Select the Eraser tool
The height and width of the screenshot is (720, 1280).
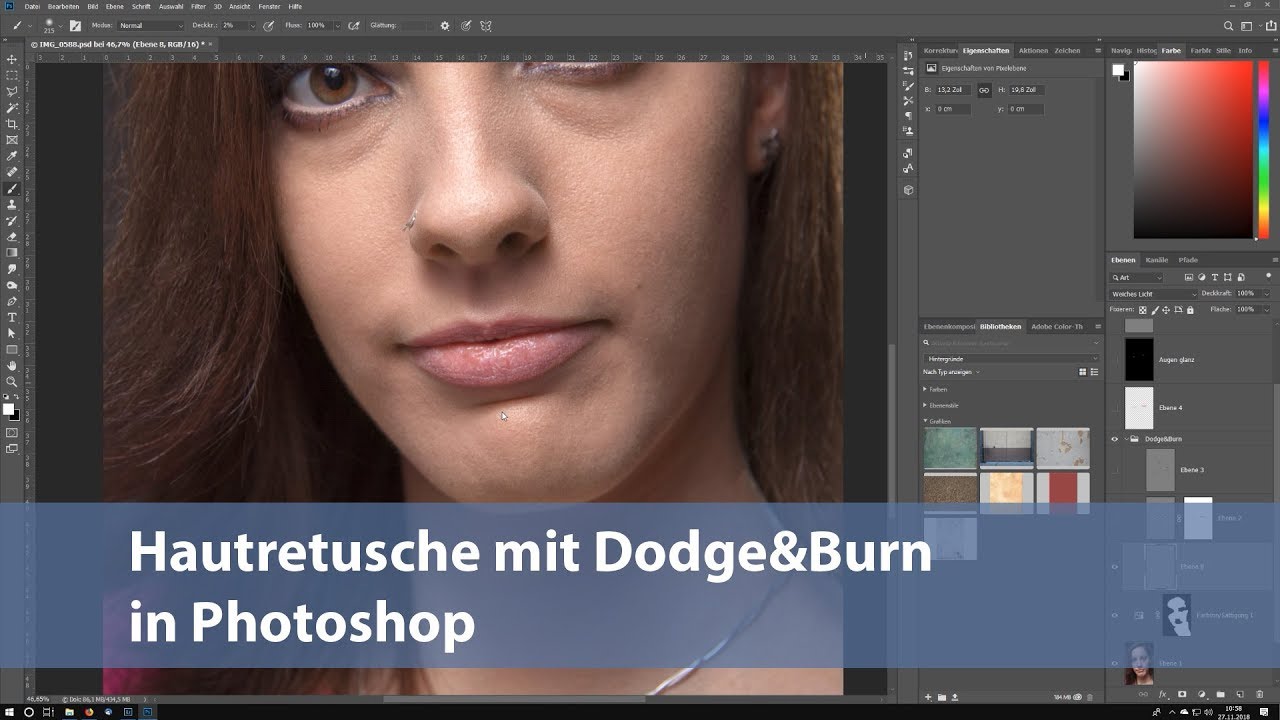click(x=12, y=237)
